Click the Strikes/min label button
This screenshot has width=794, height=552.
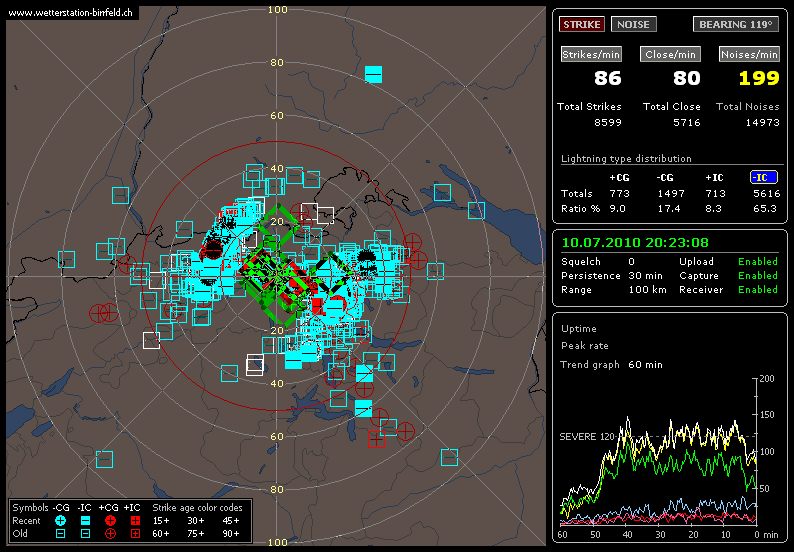point(588,54)
